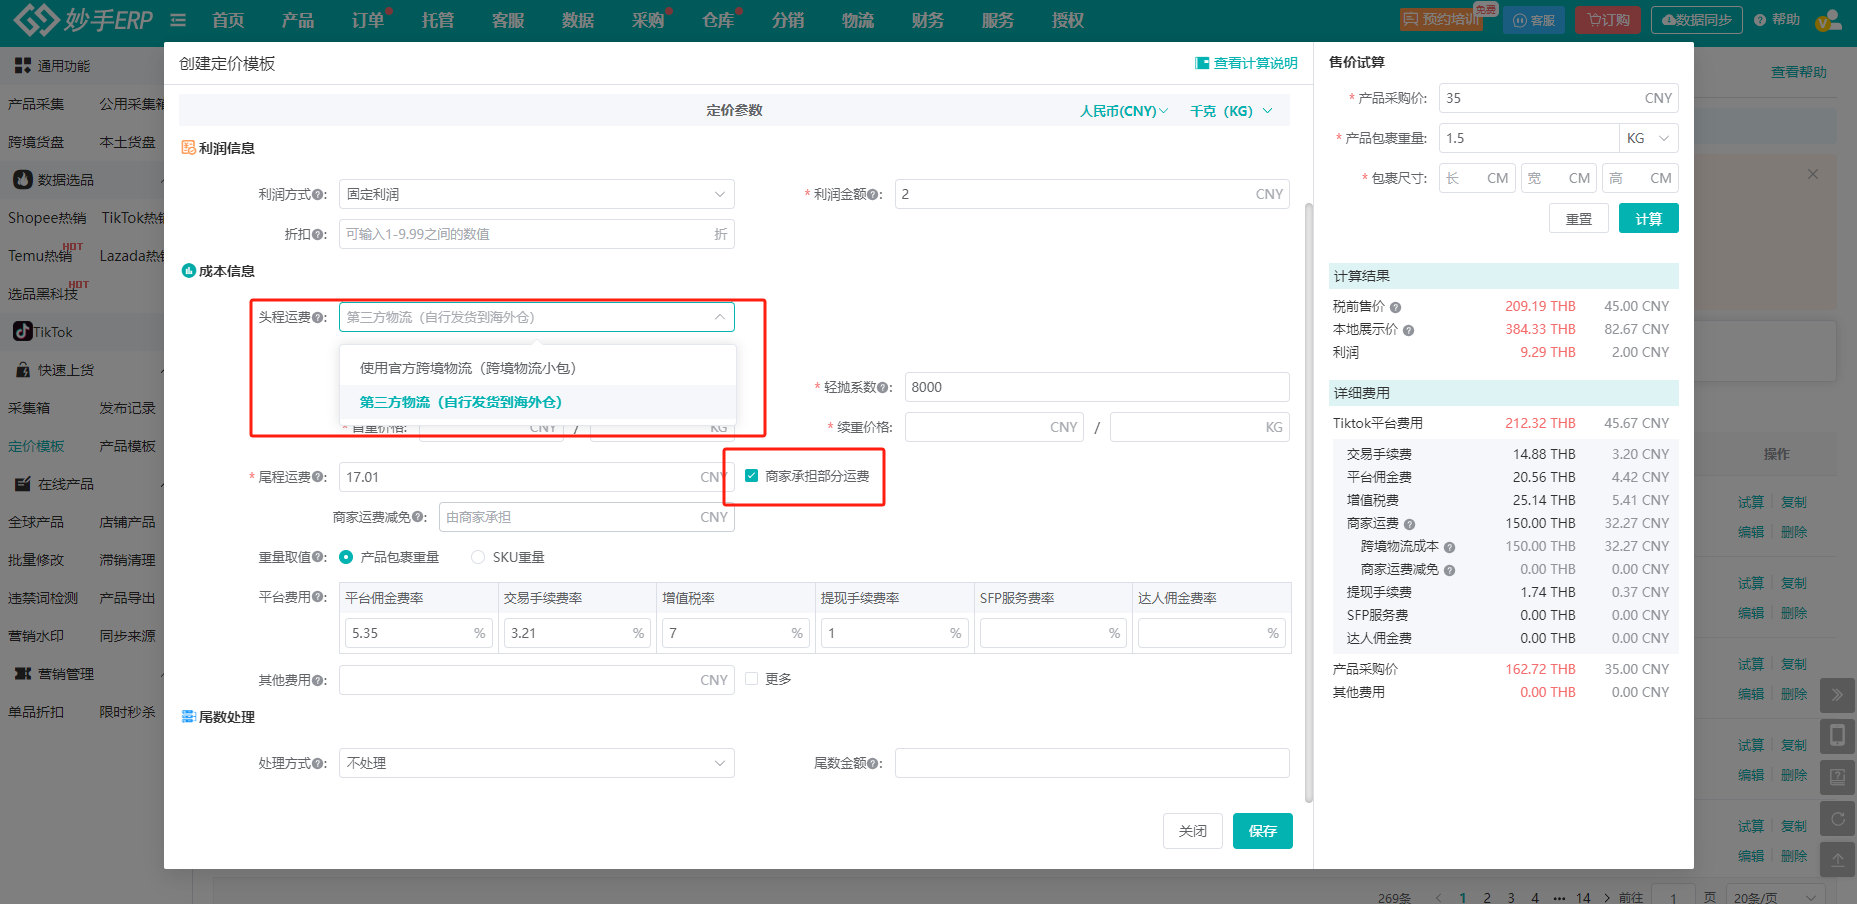Select the SKU重量 radio button

478,557
